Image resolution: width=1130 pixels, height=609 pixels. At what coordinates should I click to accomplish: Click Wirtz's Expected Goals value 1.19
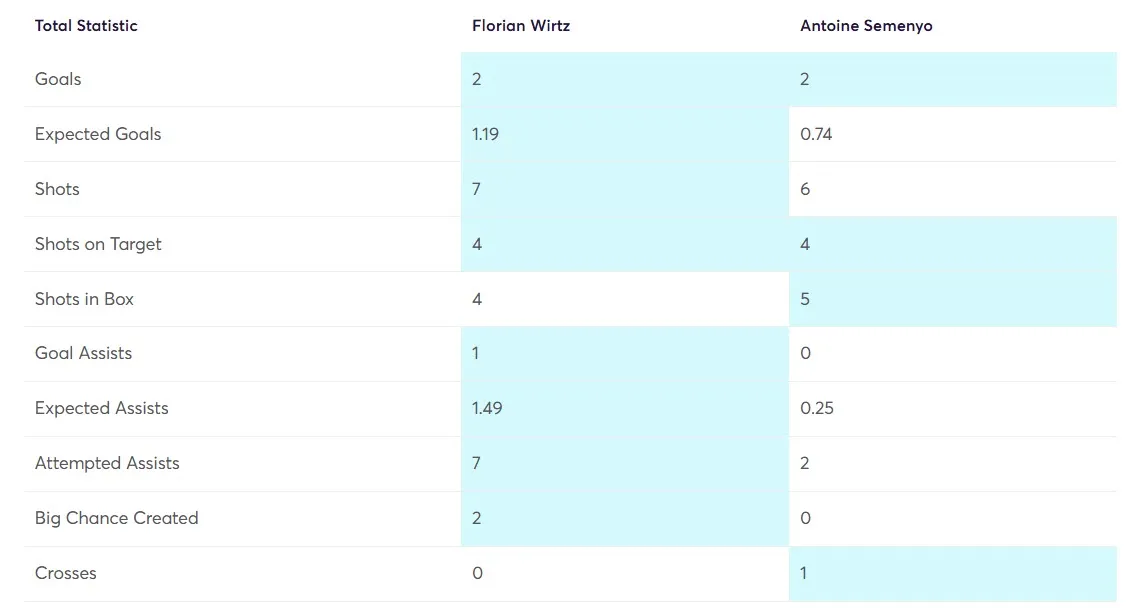pyautogui.click(x=485, y=134)
